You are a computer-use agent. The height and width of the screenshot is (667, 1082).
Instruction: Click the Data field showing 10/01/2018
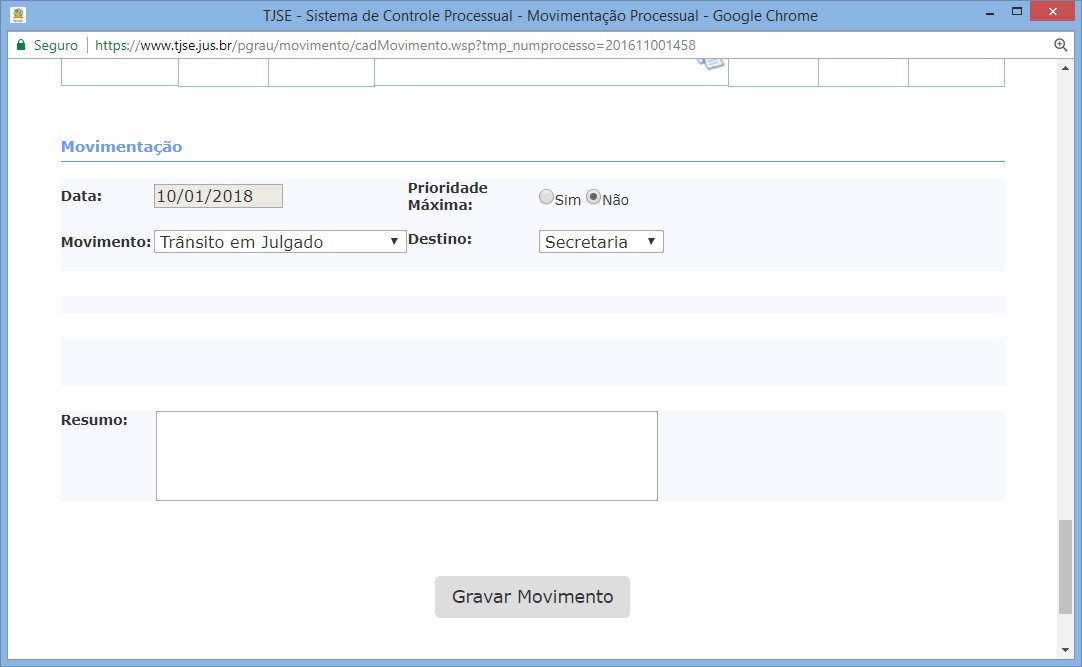[x=218, y=196]
